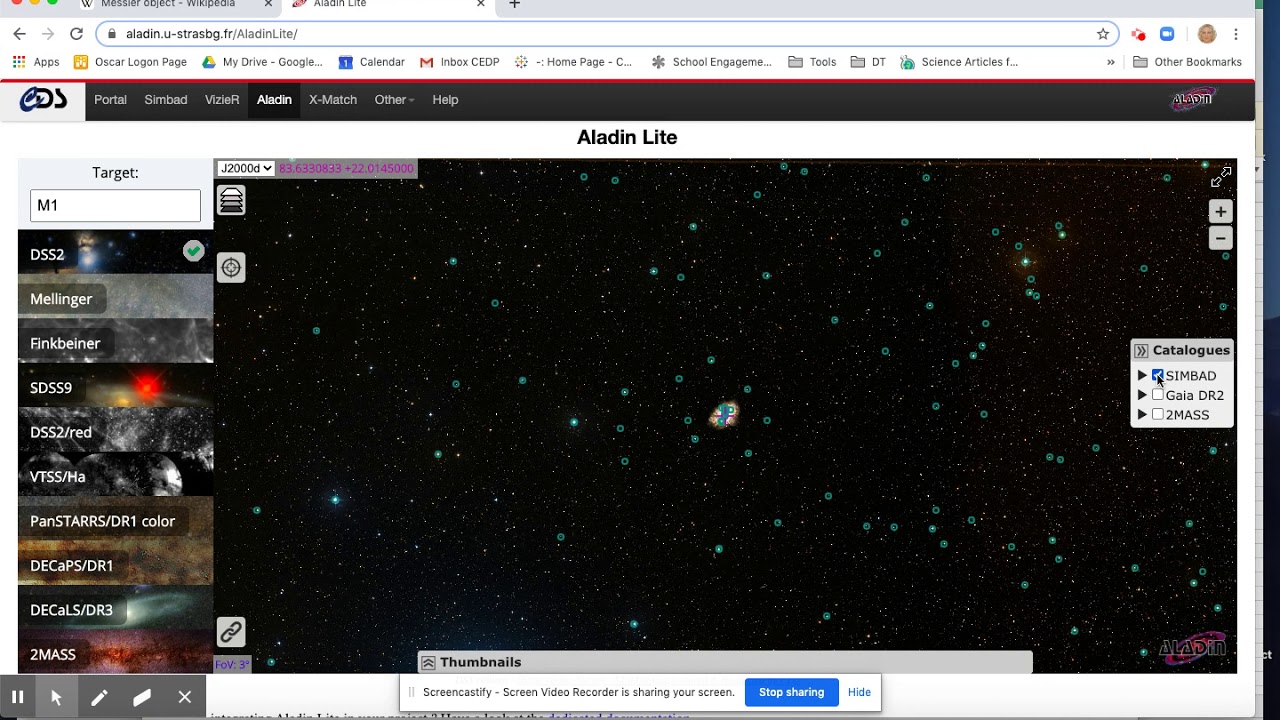Click Stop sharing button

click(x=791, y=692)
